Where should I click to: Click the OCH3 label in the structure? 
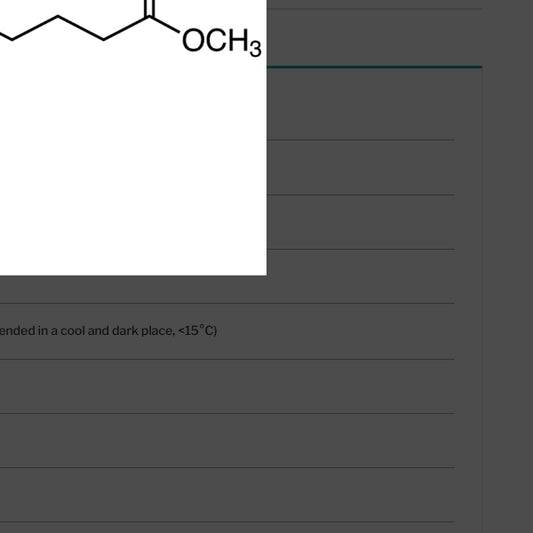(x=222, y=41)
